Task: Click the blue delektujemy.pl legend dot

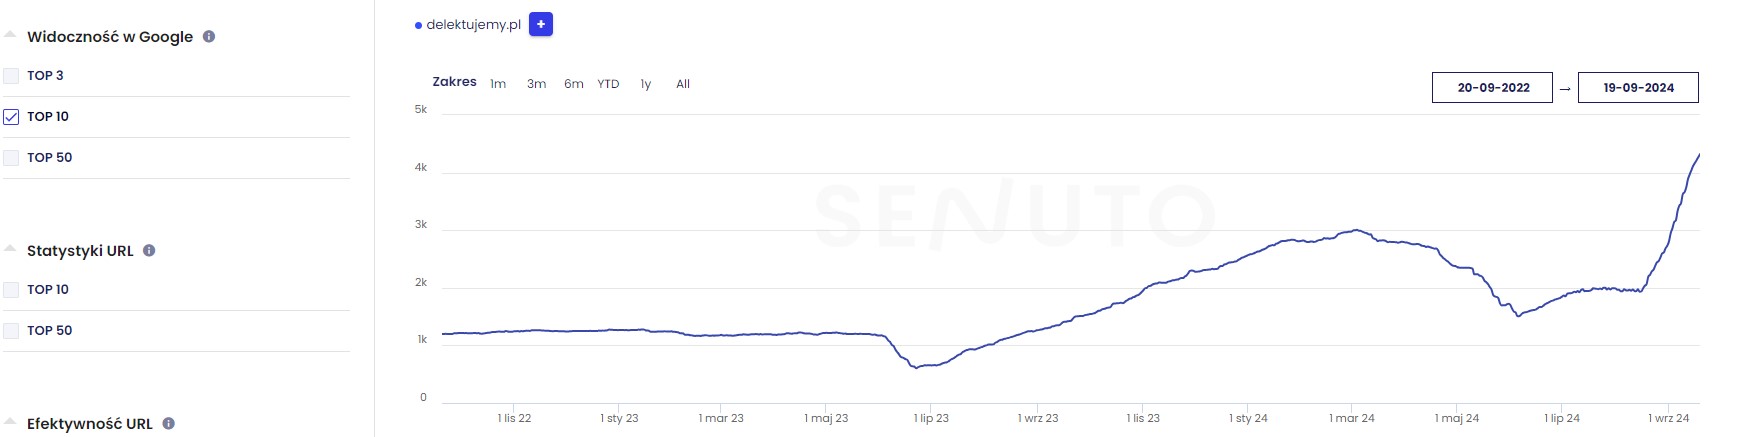Action: [418, 26]
